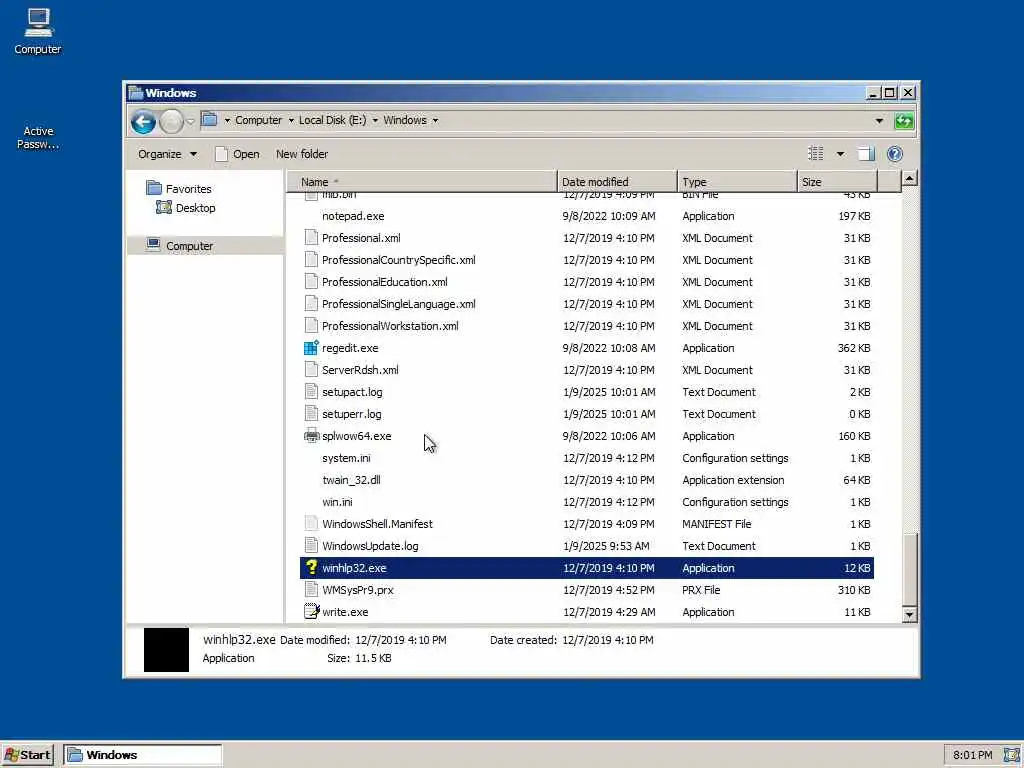Click the greyed Forward navigation button
Viewport: 1024px width, 768px height.
click(x=171, y=121)
